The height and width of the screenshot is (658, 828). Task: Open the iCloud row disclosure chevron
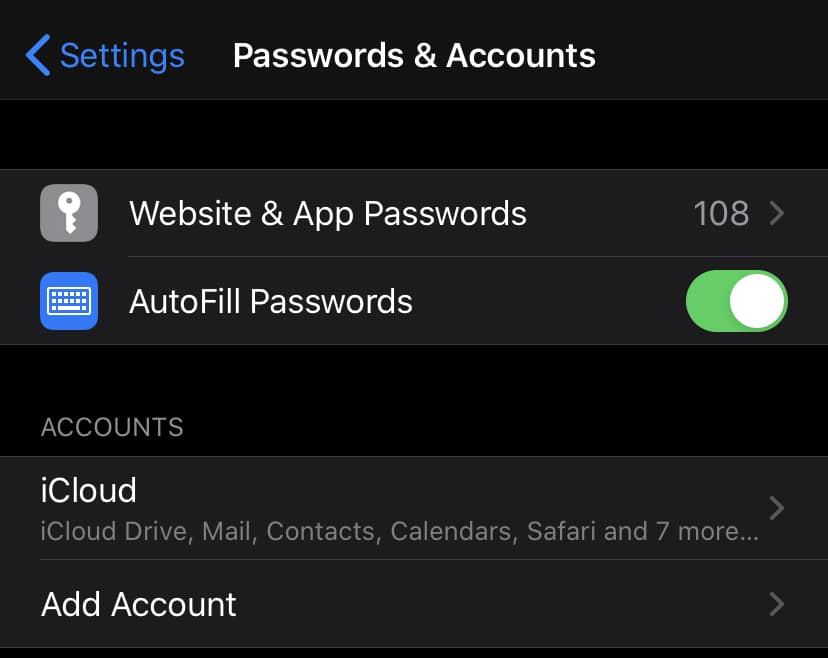[x=776, y=508]
